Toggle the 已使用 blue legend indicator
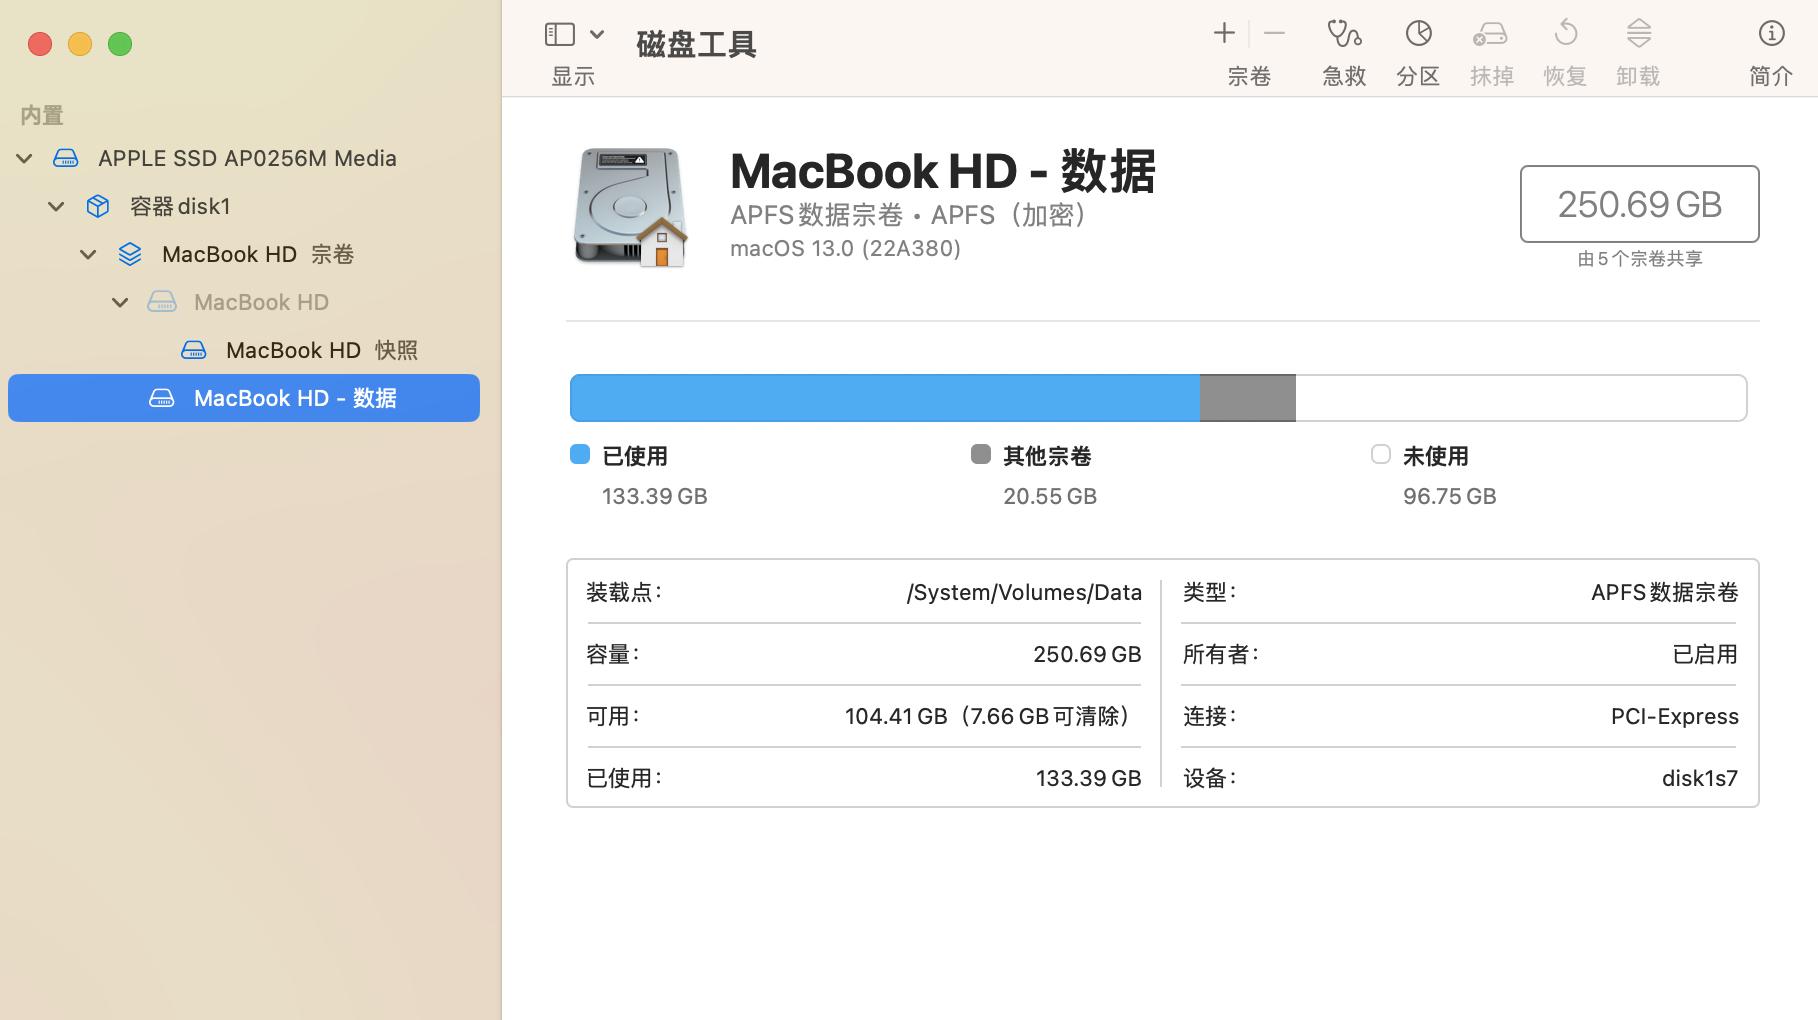 point(579,454)
